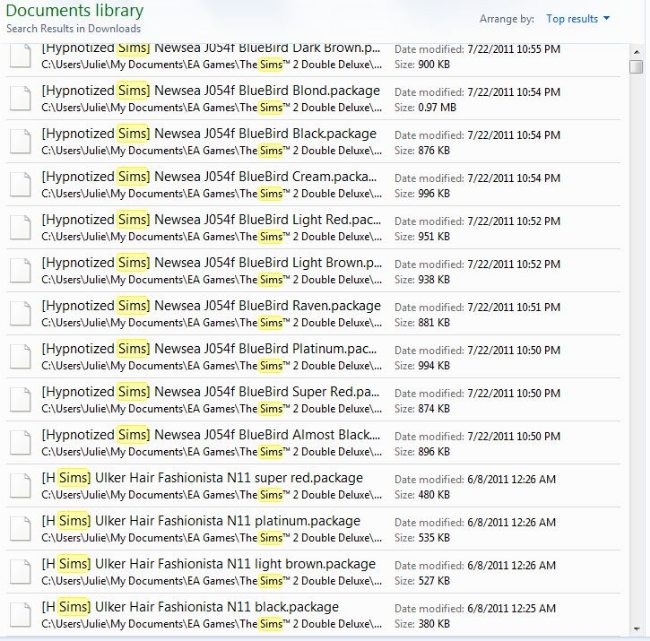Open the Top results arrange-by dropdown
Viewport: 650px width, 641px height.
pos(577,19)
